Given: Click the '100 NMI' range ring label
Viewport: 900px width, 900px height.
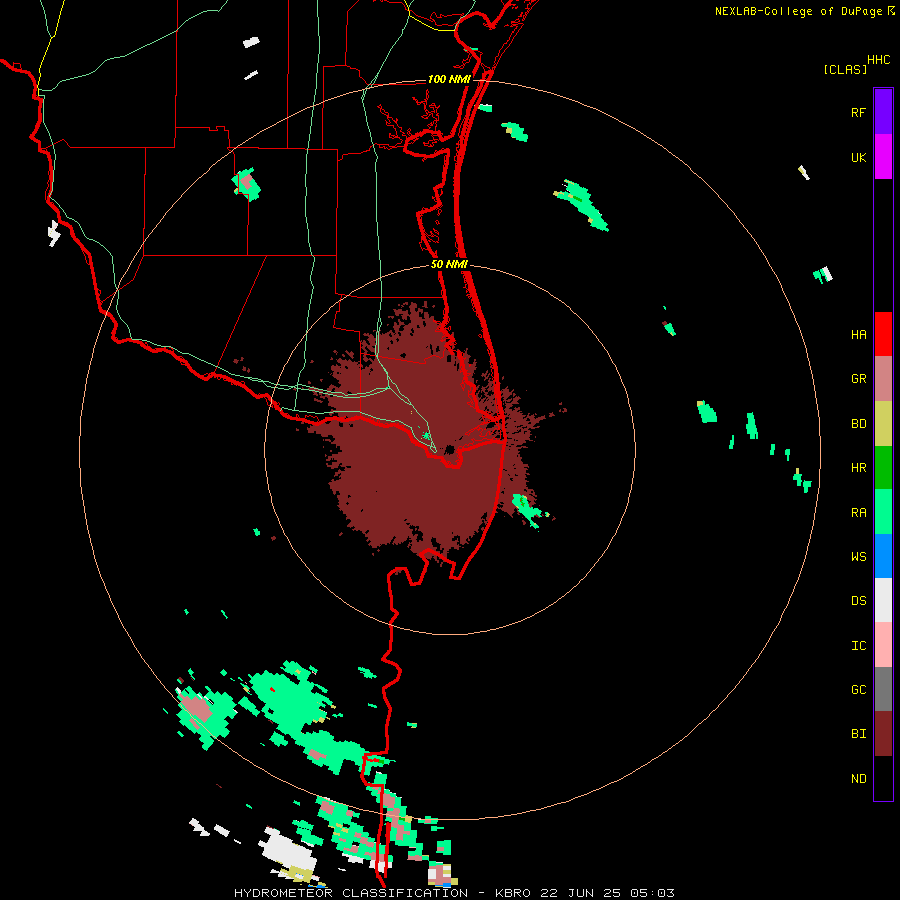Looking at the screenshot, I should (449, 79).
